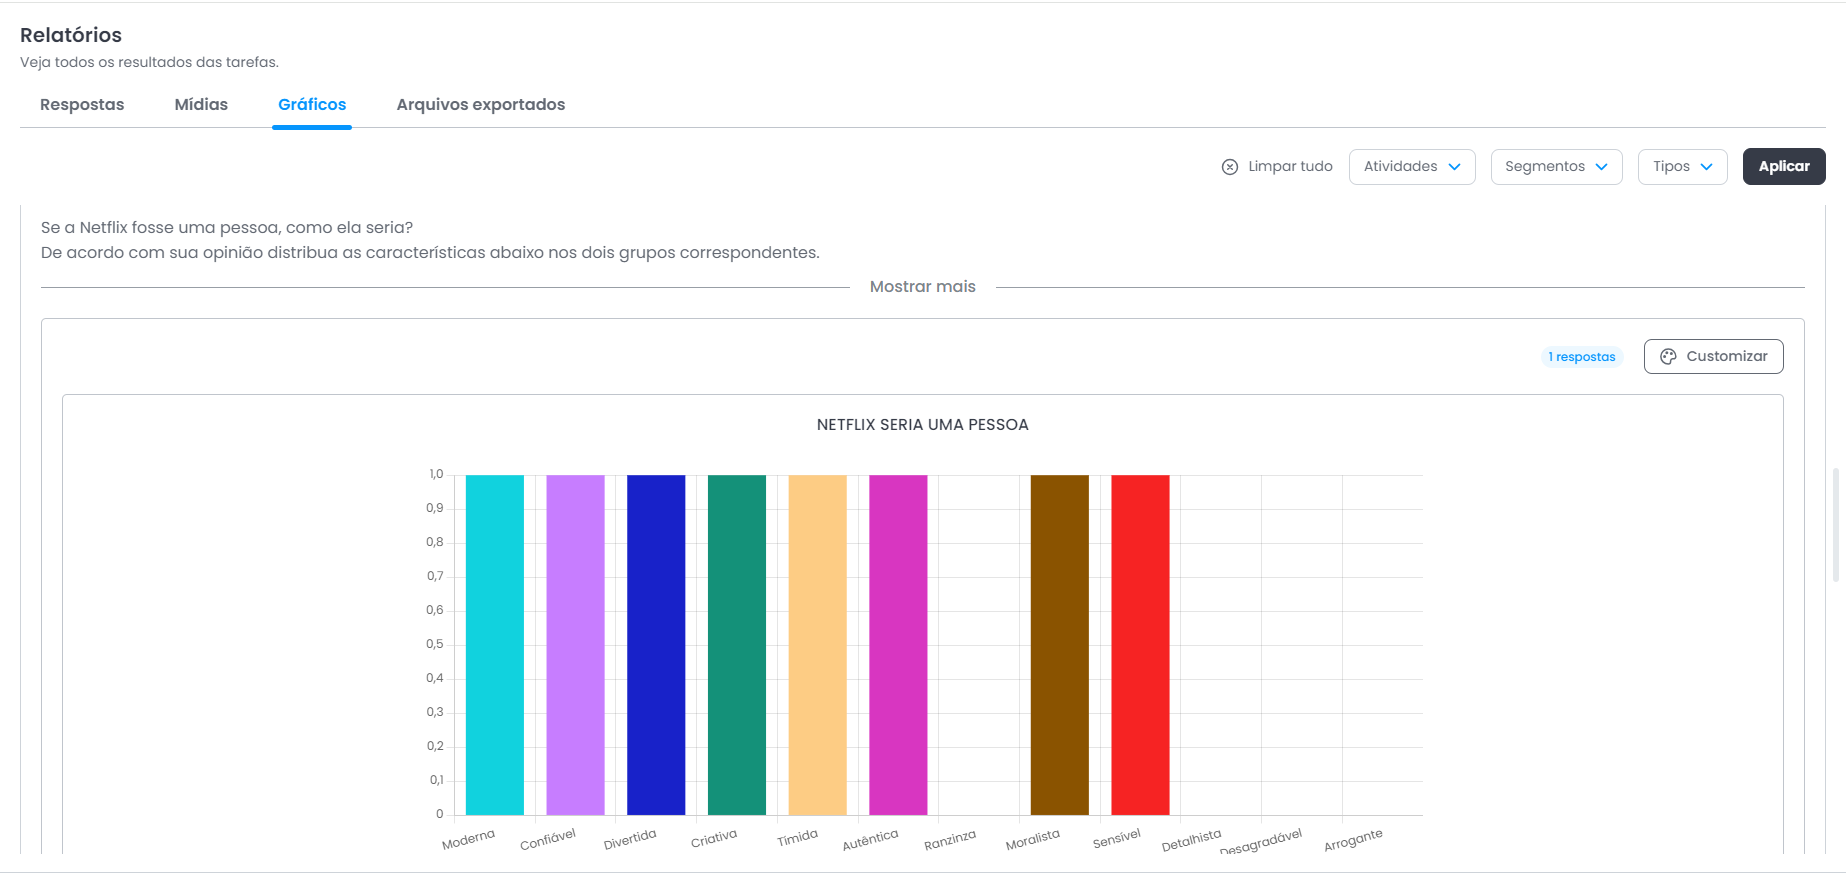Click the magenta Autêntica bar
Viewport: 1846px width, 877px height.
coord(898,645)
